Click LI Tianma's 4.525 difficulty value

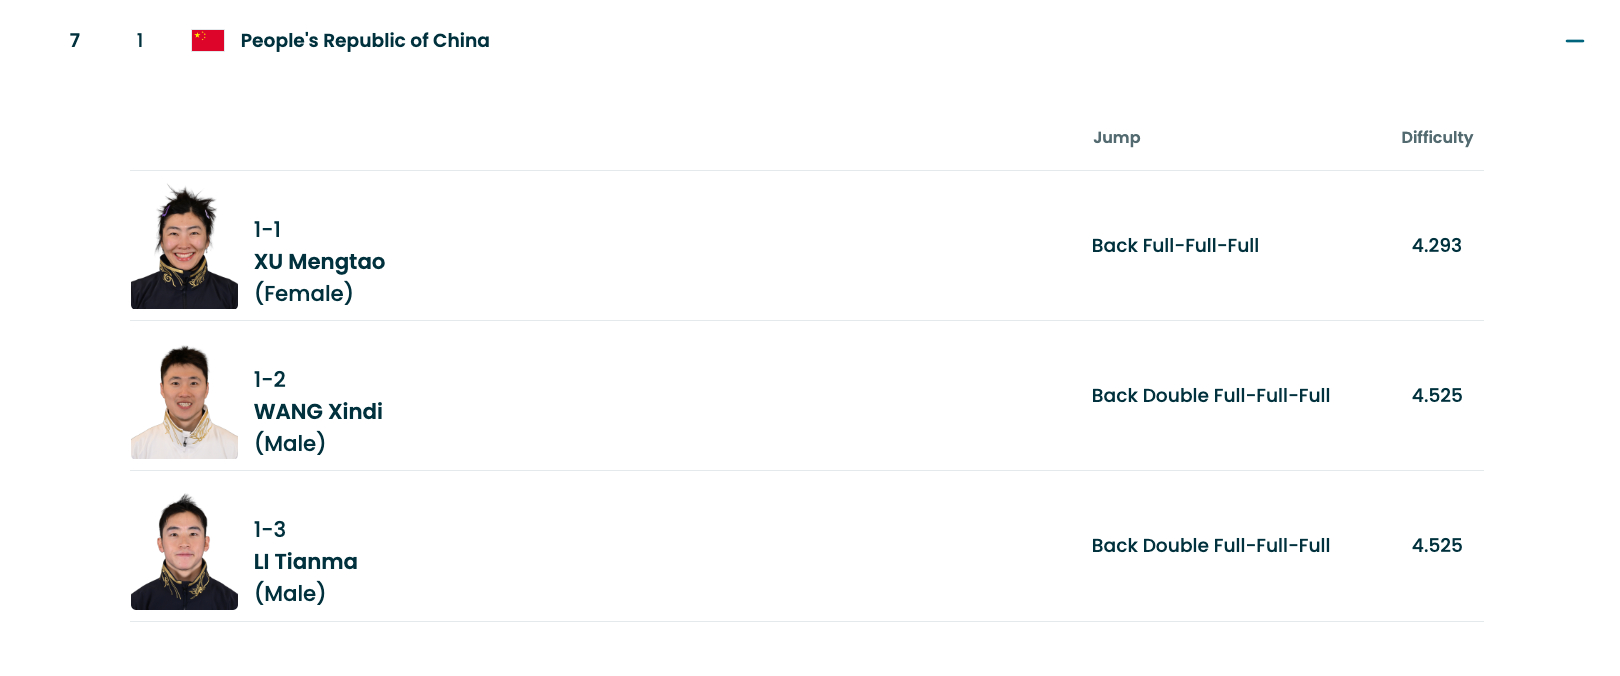(1437, 546)
